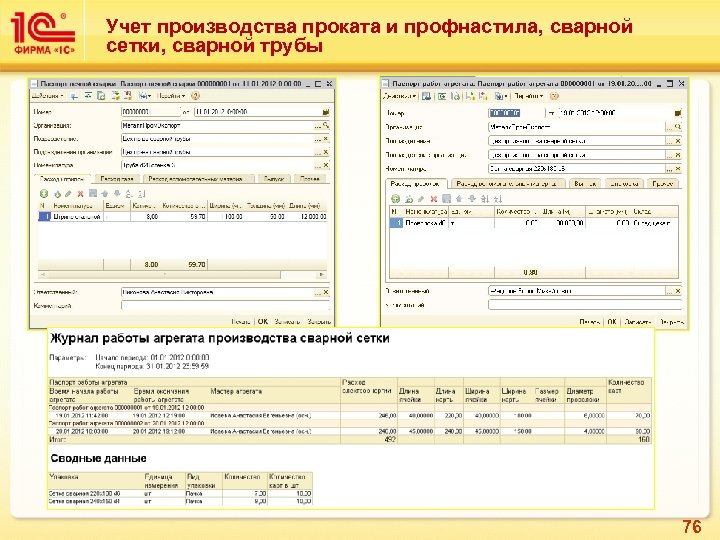Open the Прочее tab in left window

click(x=310, y=179)
